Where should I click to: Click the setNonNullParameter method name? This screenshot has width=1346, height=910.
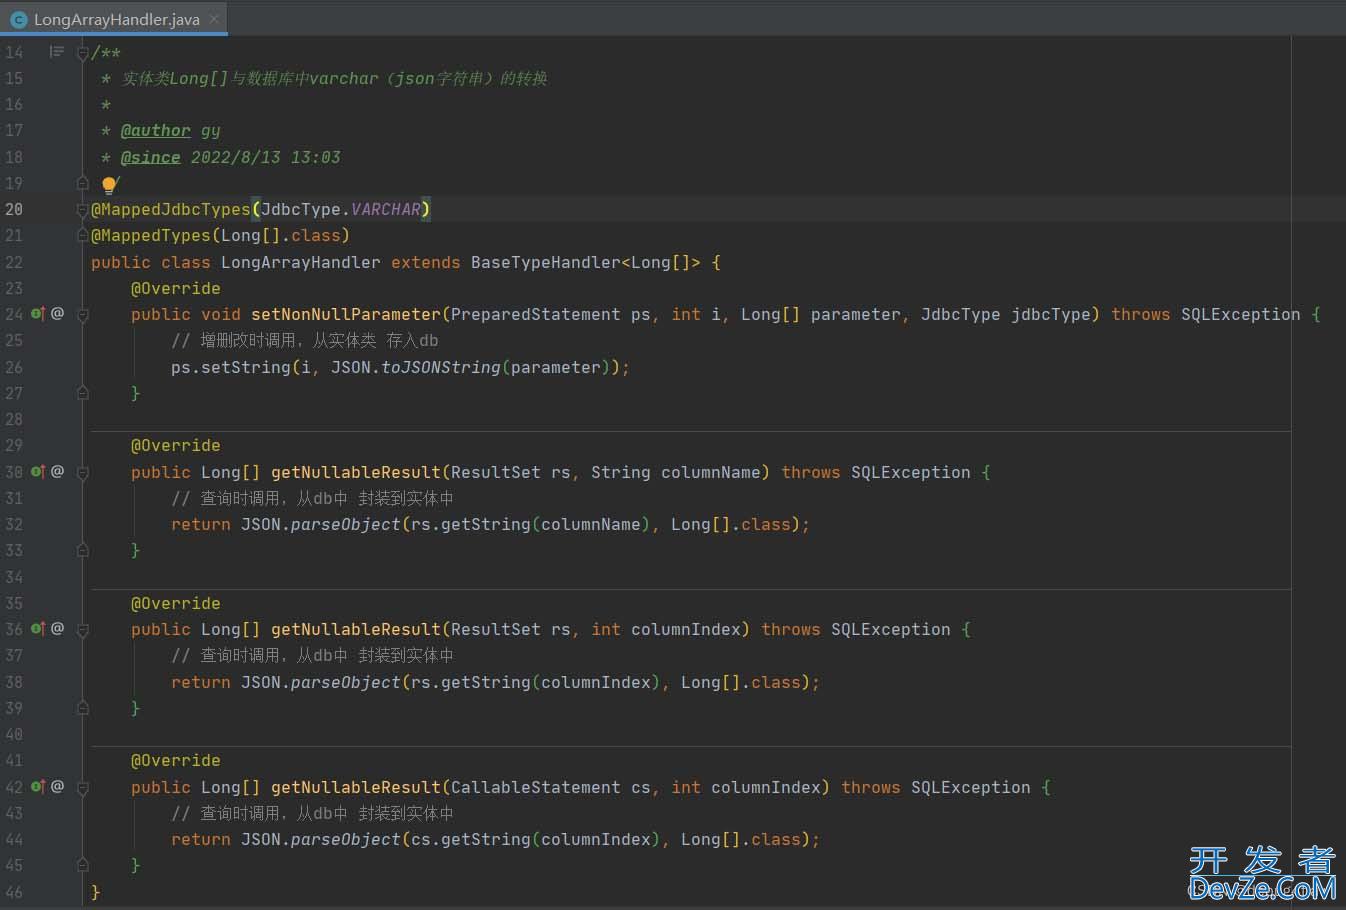[346, 314]
